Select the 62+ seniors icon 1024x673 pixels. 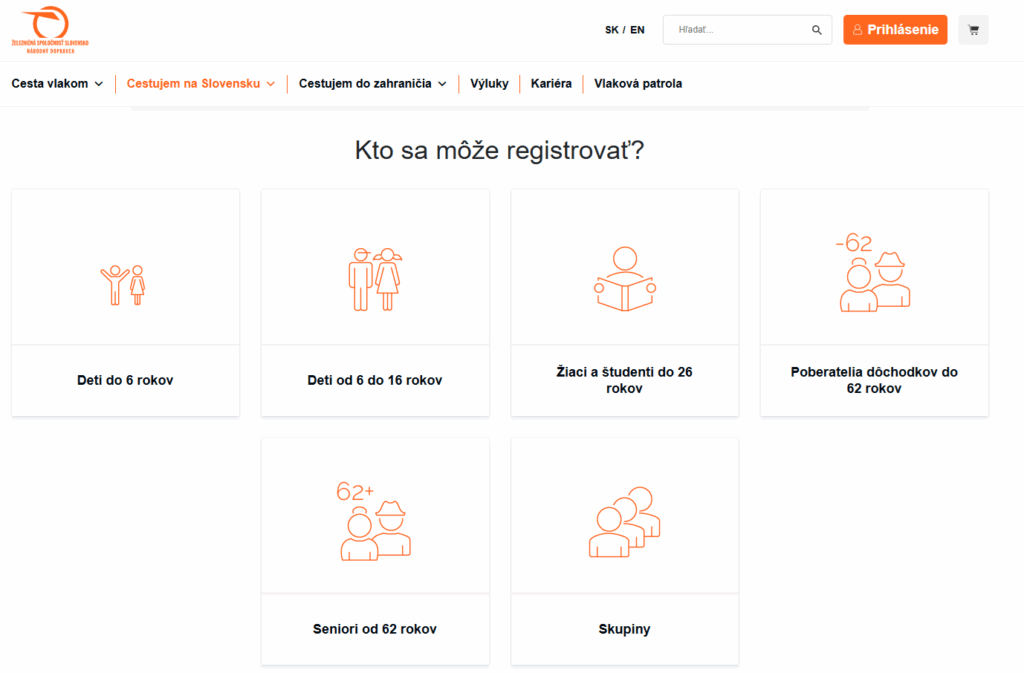pyautogui.click(x=374, y=521)
